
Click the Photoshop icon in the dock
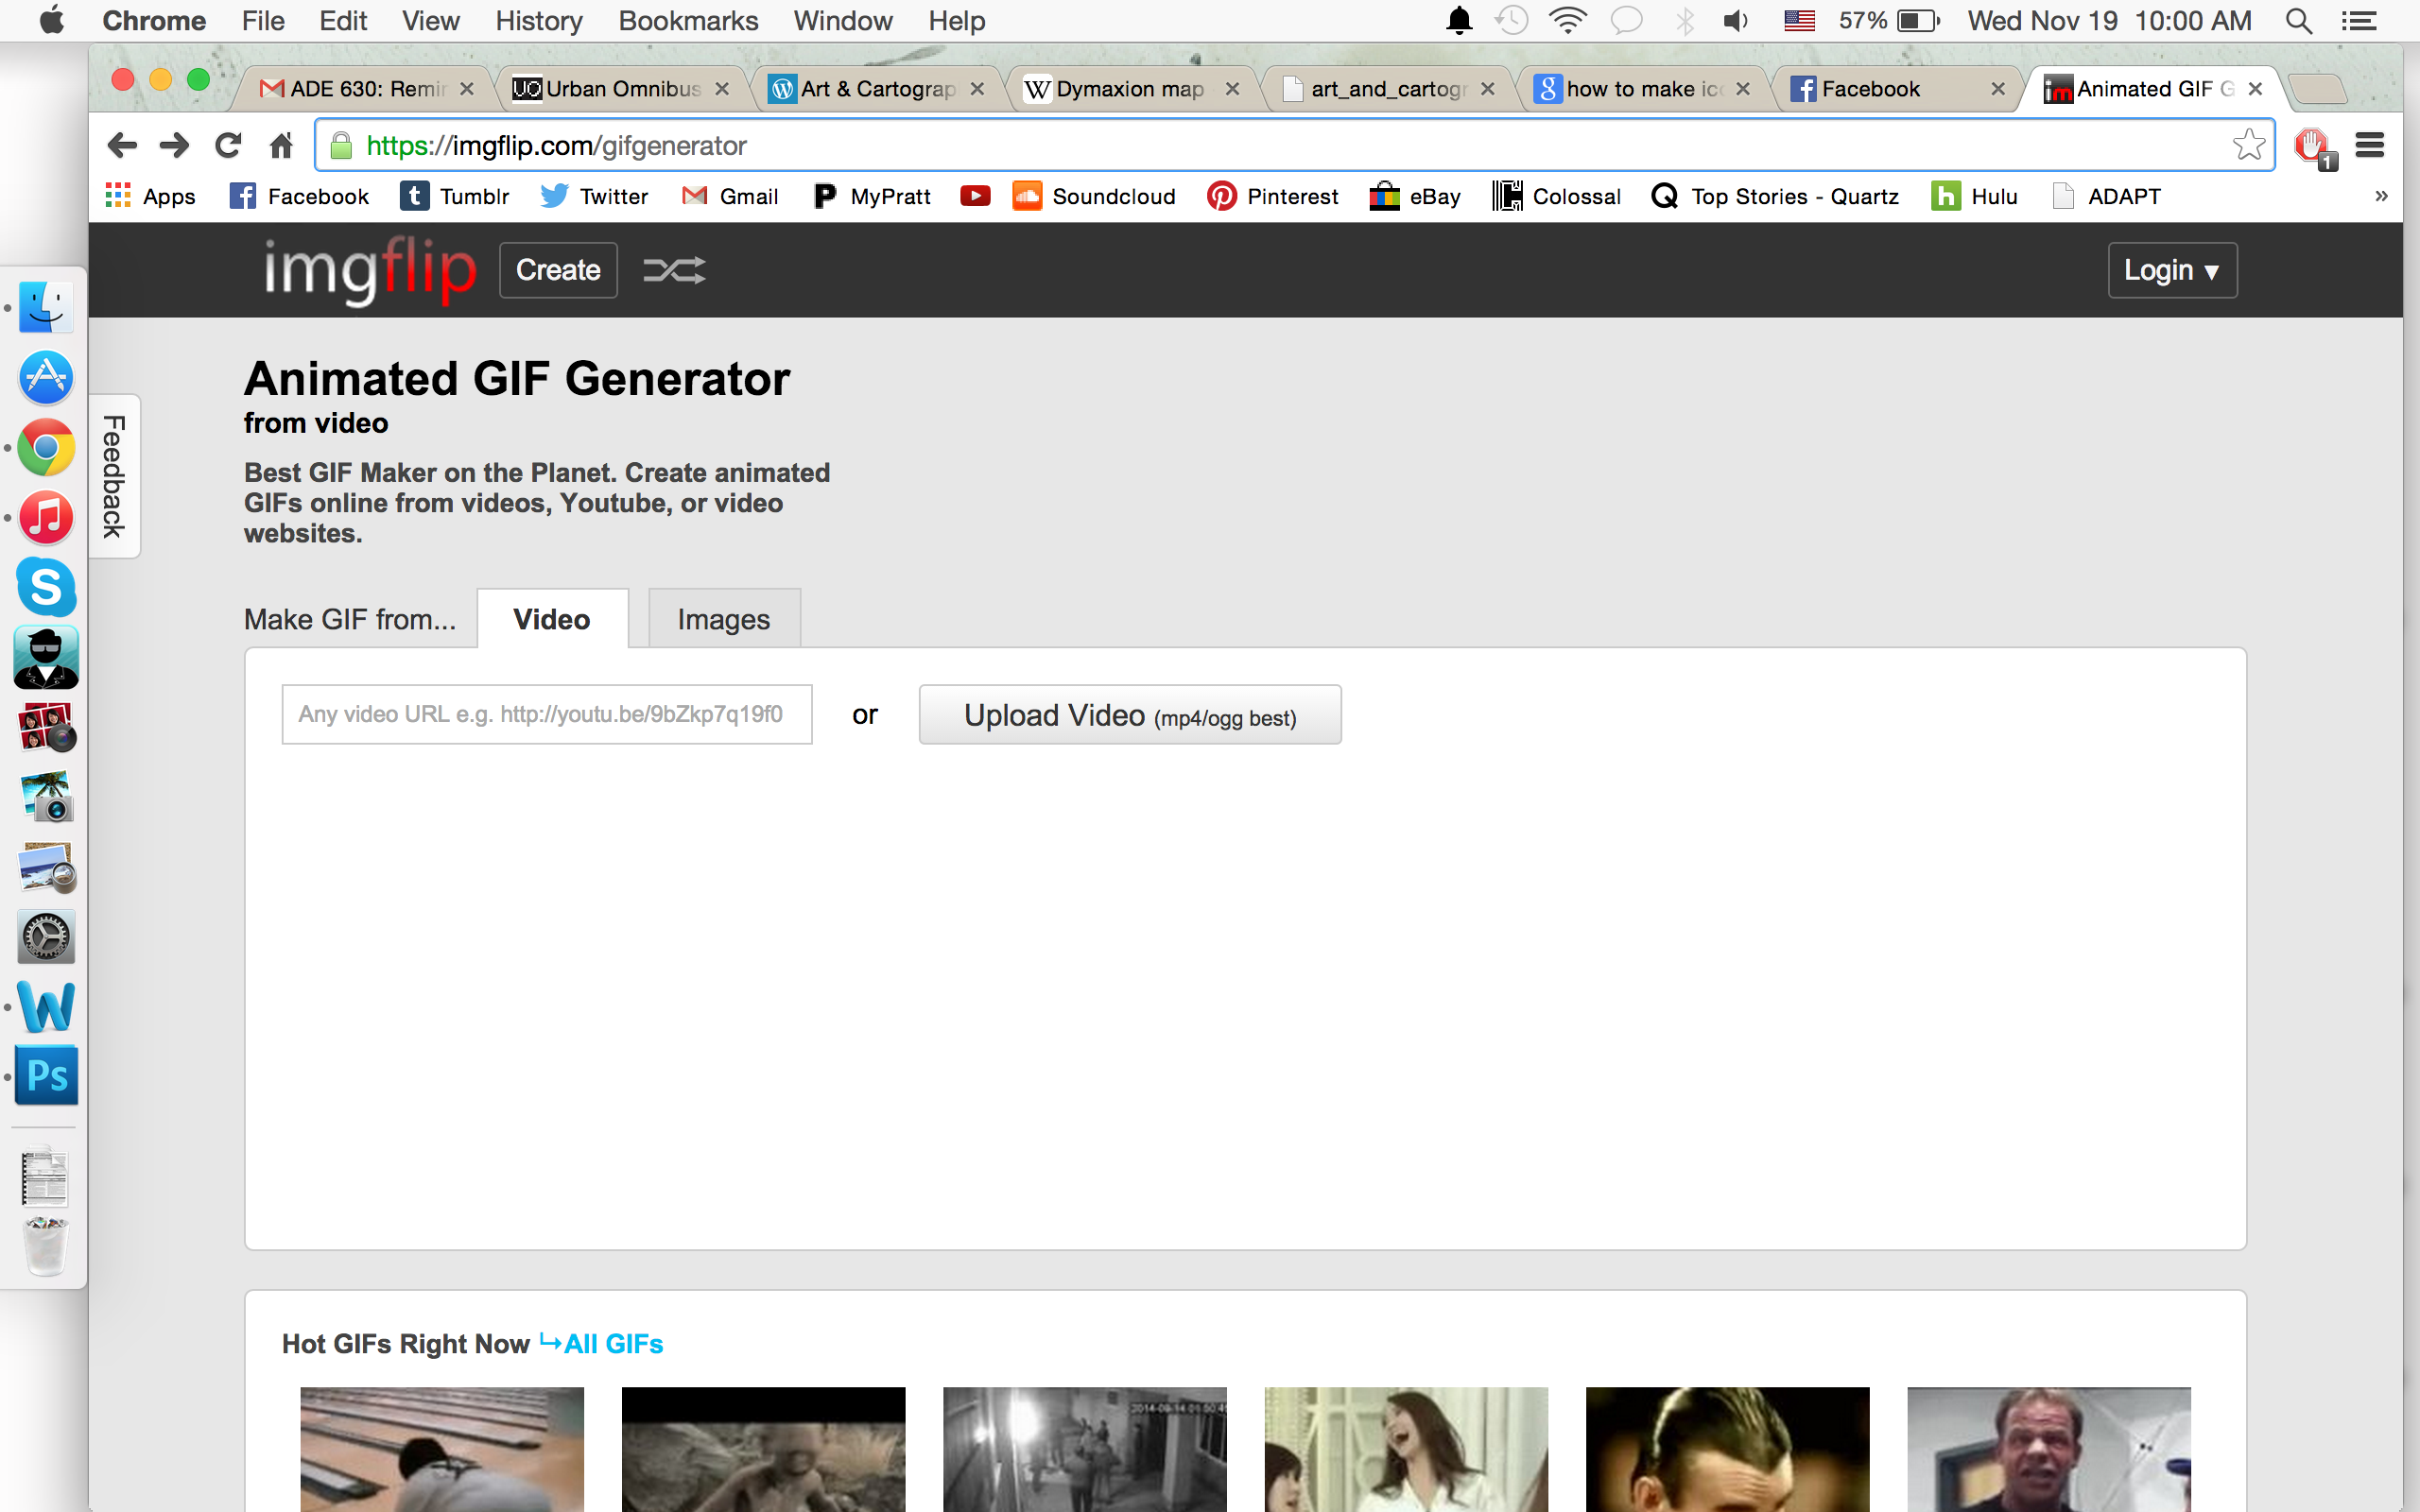click(x=45, y=1076)
